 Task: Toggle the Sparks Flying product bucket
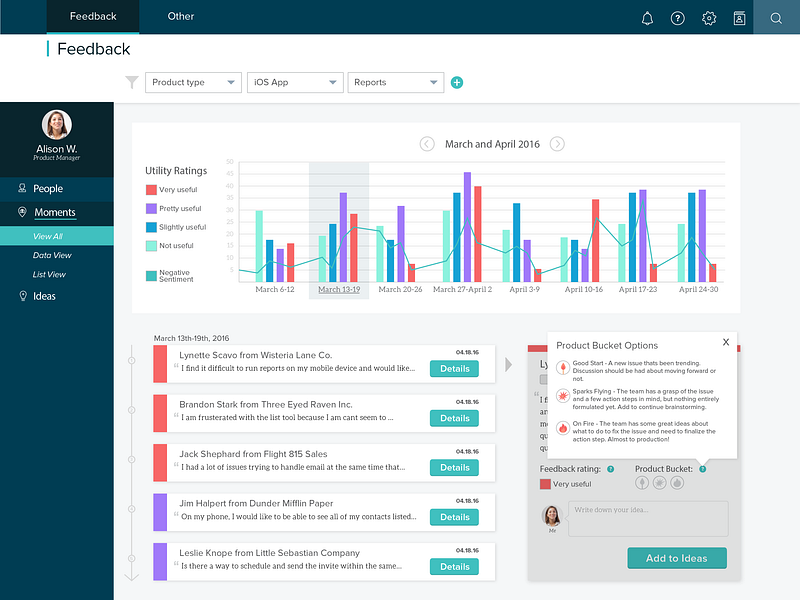tap(660, 482)
